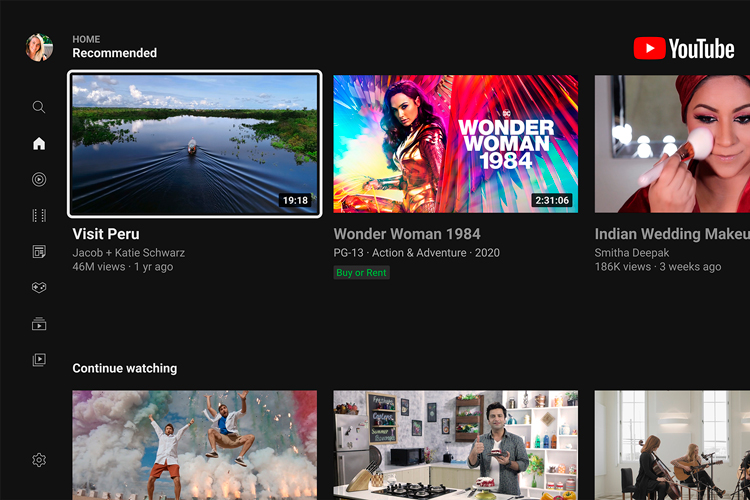Resume the kitchen chef cake video
Image resolution: width=750 pixels, height=500 pixels.
coord(455,445)
